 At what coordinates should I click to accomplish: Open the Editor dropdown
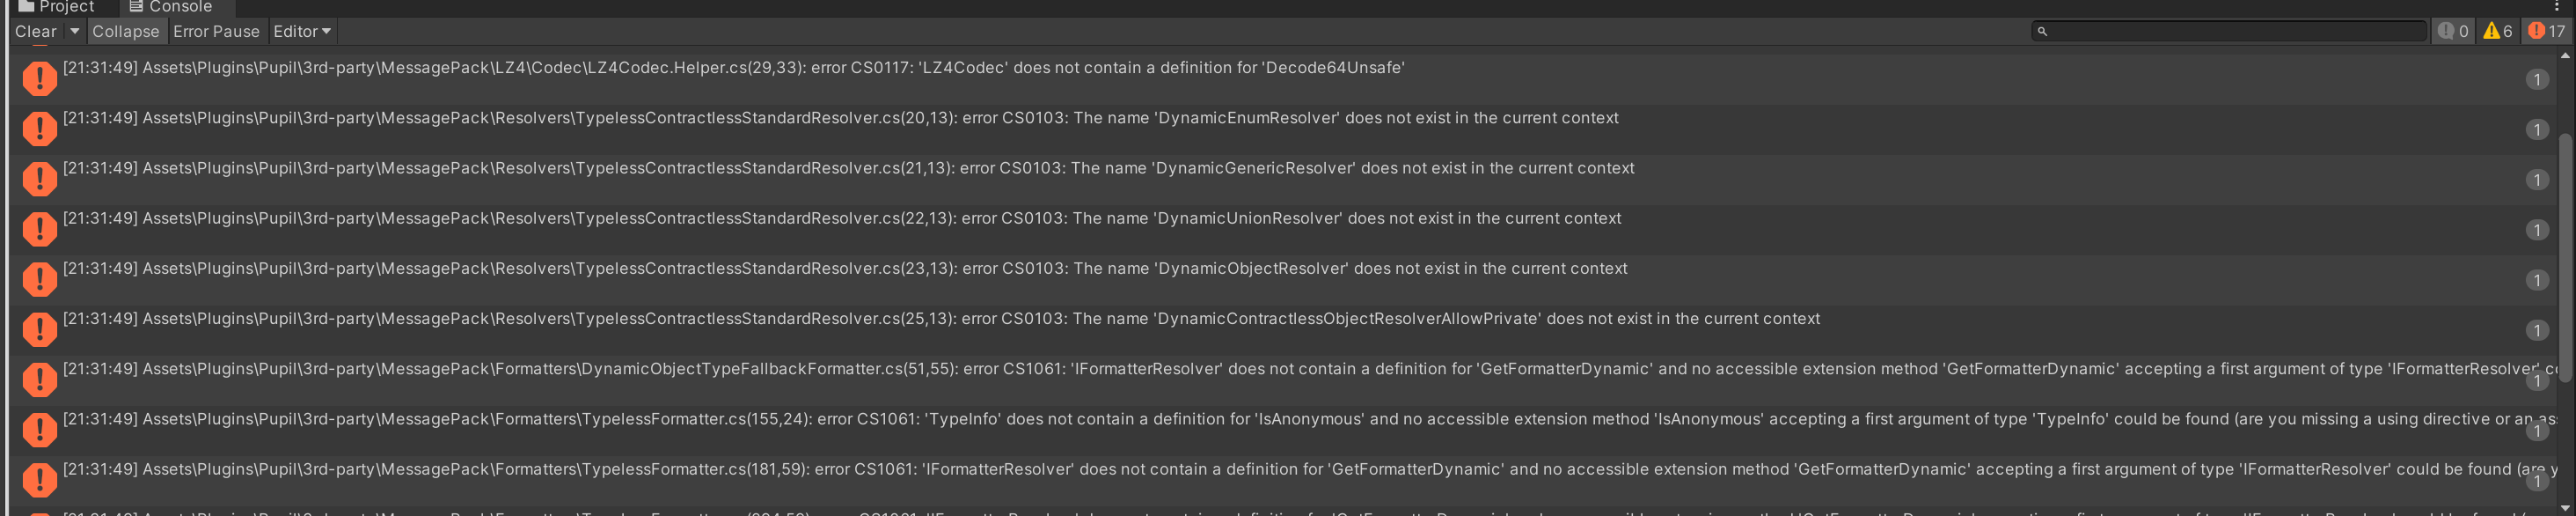click(x=302, y=32)
